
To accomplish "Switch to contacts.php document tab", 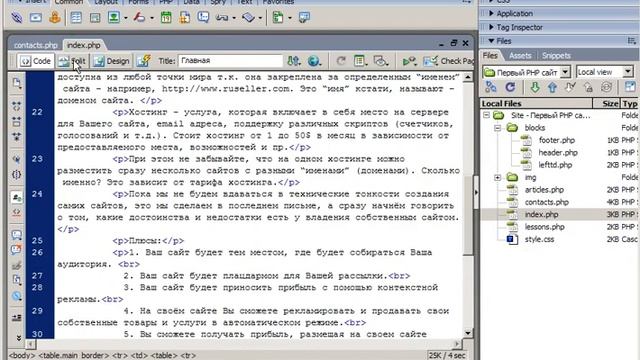I will (36, 45).
